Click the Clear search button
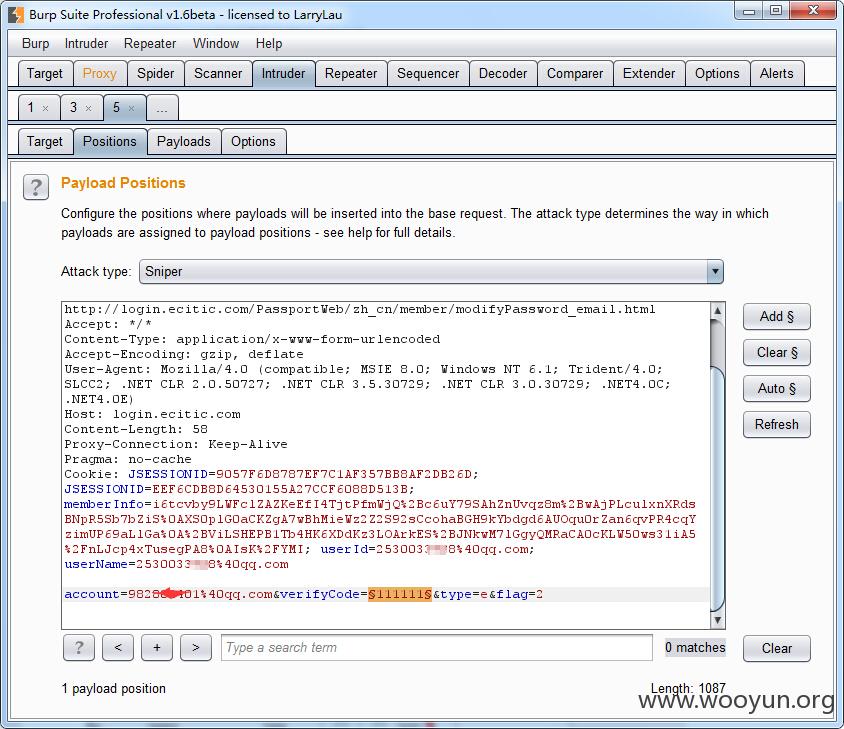The width and height of the screenshot is (844, 729). pos(777,648)
